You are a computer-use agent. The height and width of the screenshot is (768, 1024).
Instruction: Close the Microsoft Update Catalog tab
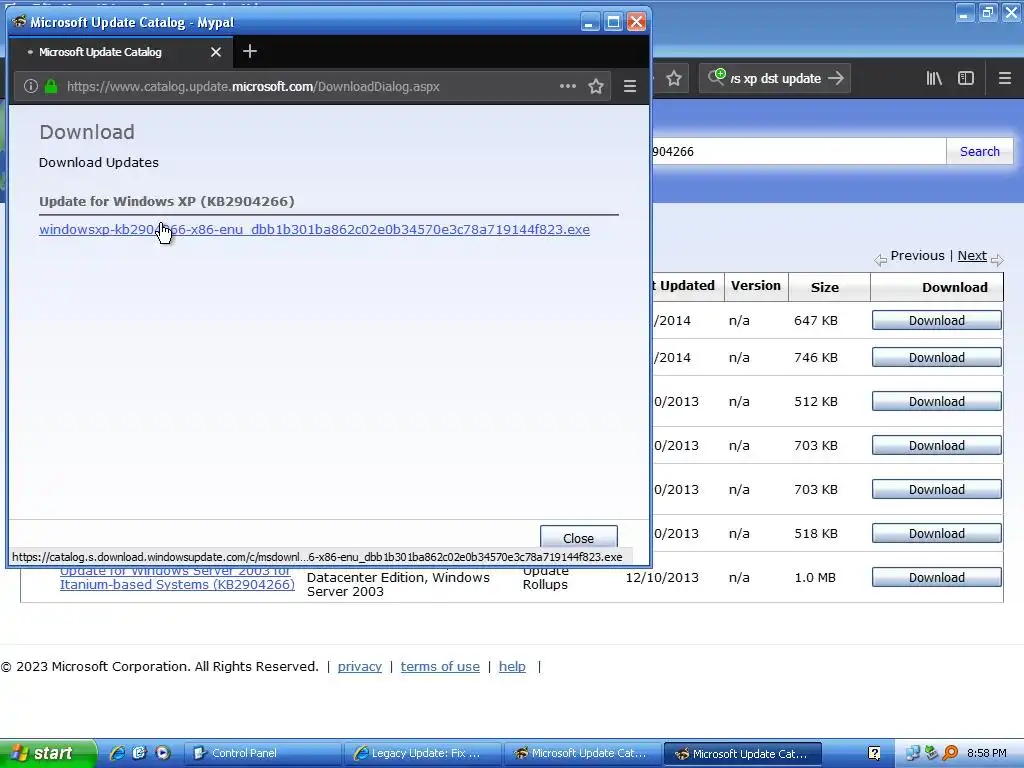click(216, 52)
